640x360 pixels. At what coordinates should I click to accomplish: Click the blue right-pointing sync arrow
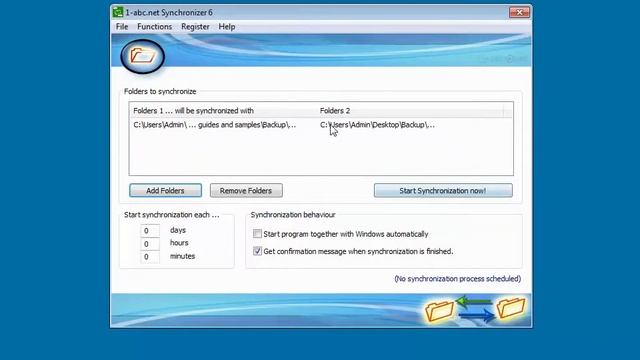point(477,316)
